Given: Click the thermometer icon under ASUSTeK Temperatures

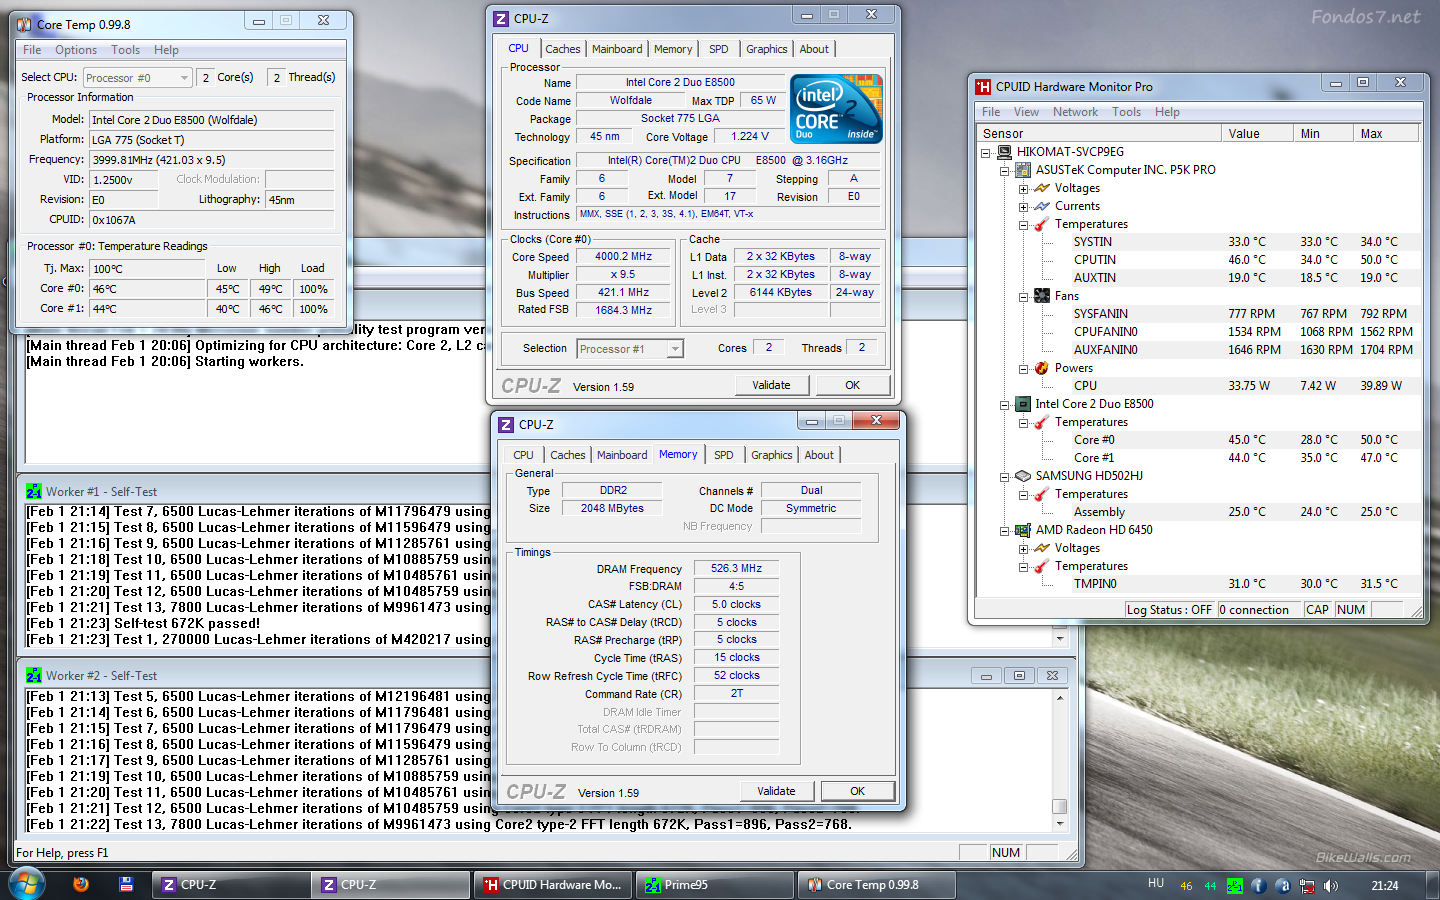Looking at the screenshot, I should pos(1042,224).
